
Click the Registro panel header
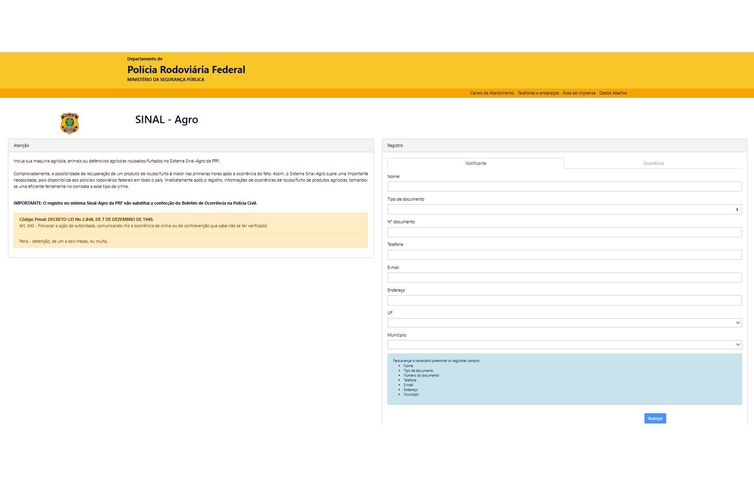pyautogui.click(x=564, y=145)
